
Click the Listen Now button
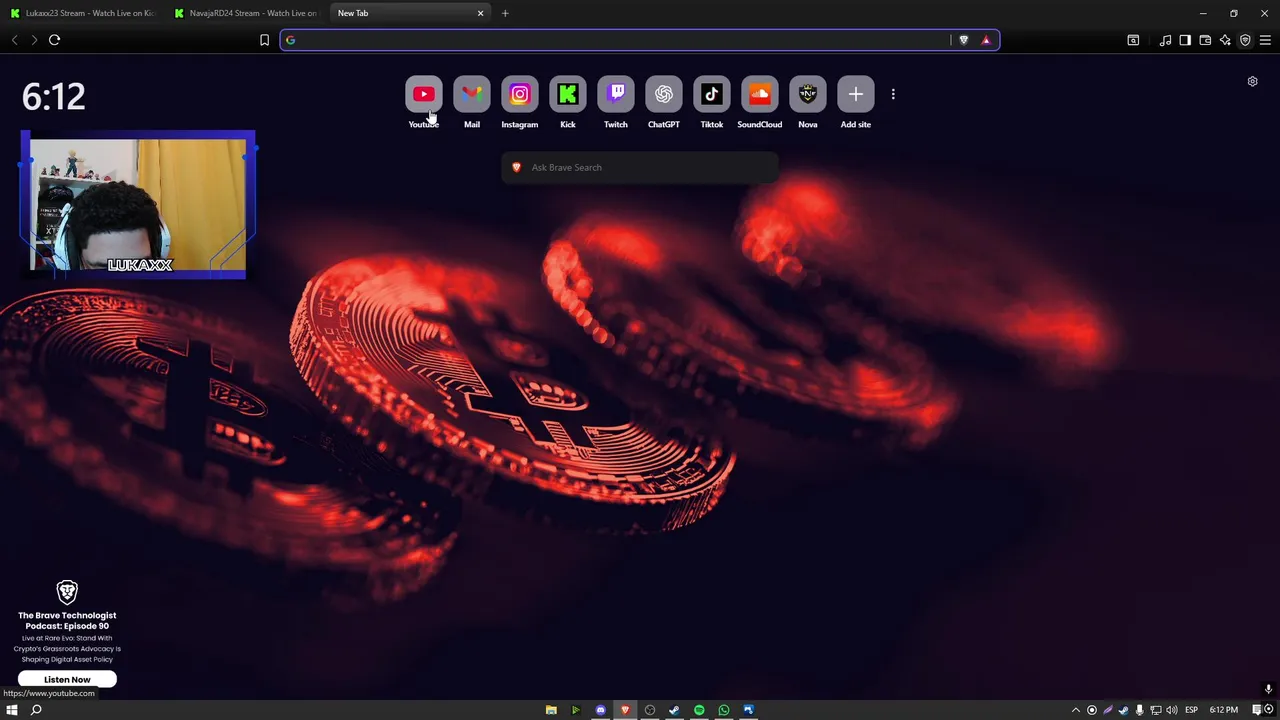pos(67,679)
